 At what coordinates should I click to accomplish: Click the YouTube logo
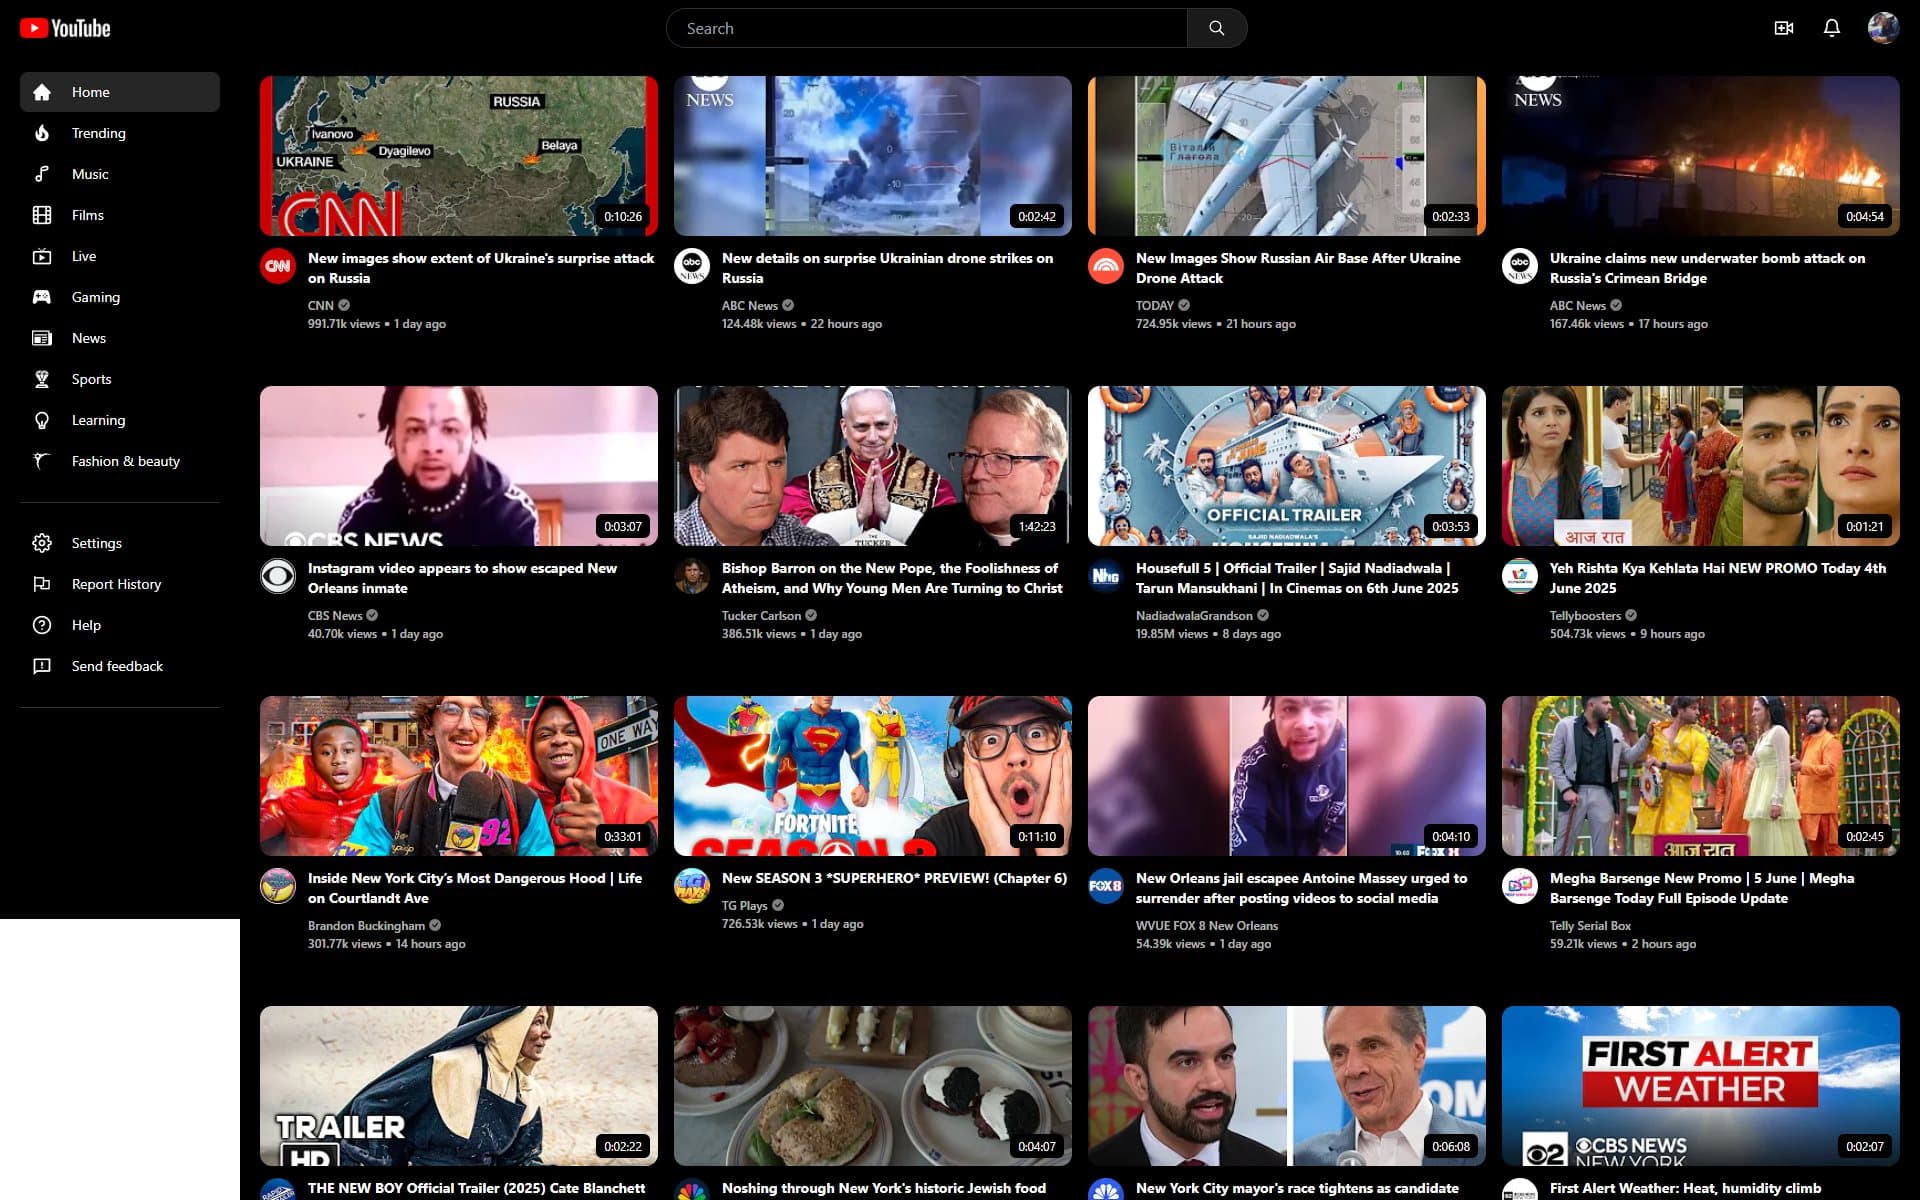tap(65, 28)
